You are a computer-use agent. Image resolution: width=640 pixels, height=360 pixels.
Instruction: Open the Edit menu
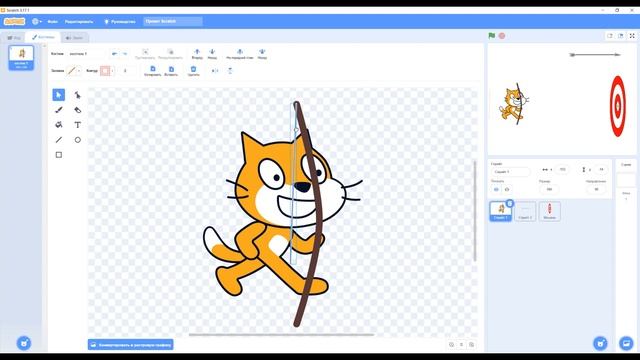point(79,22)
